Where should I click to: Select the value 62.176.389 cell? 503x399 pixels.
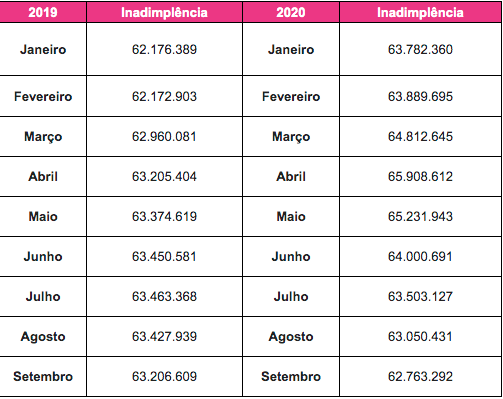click(x=164, y=49)
